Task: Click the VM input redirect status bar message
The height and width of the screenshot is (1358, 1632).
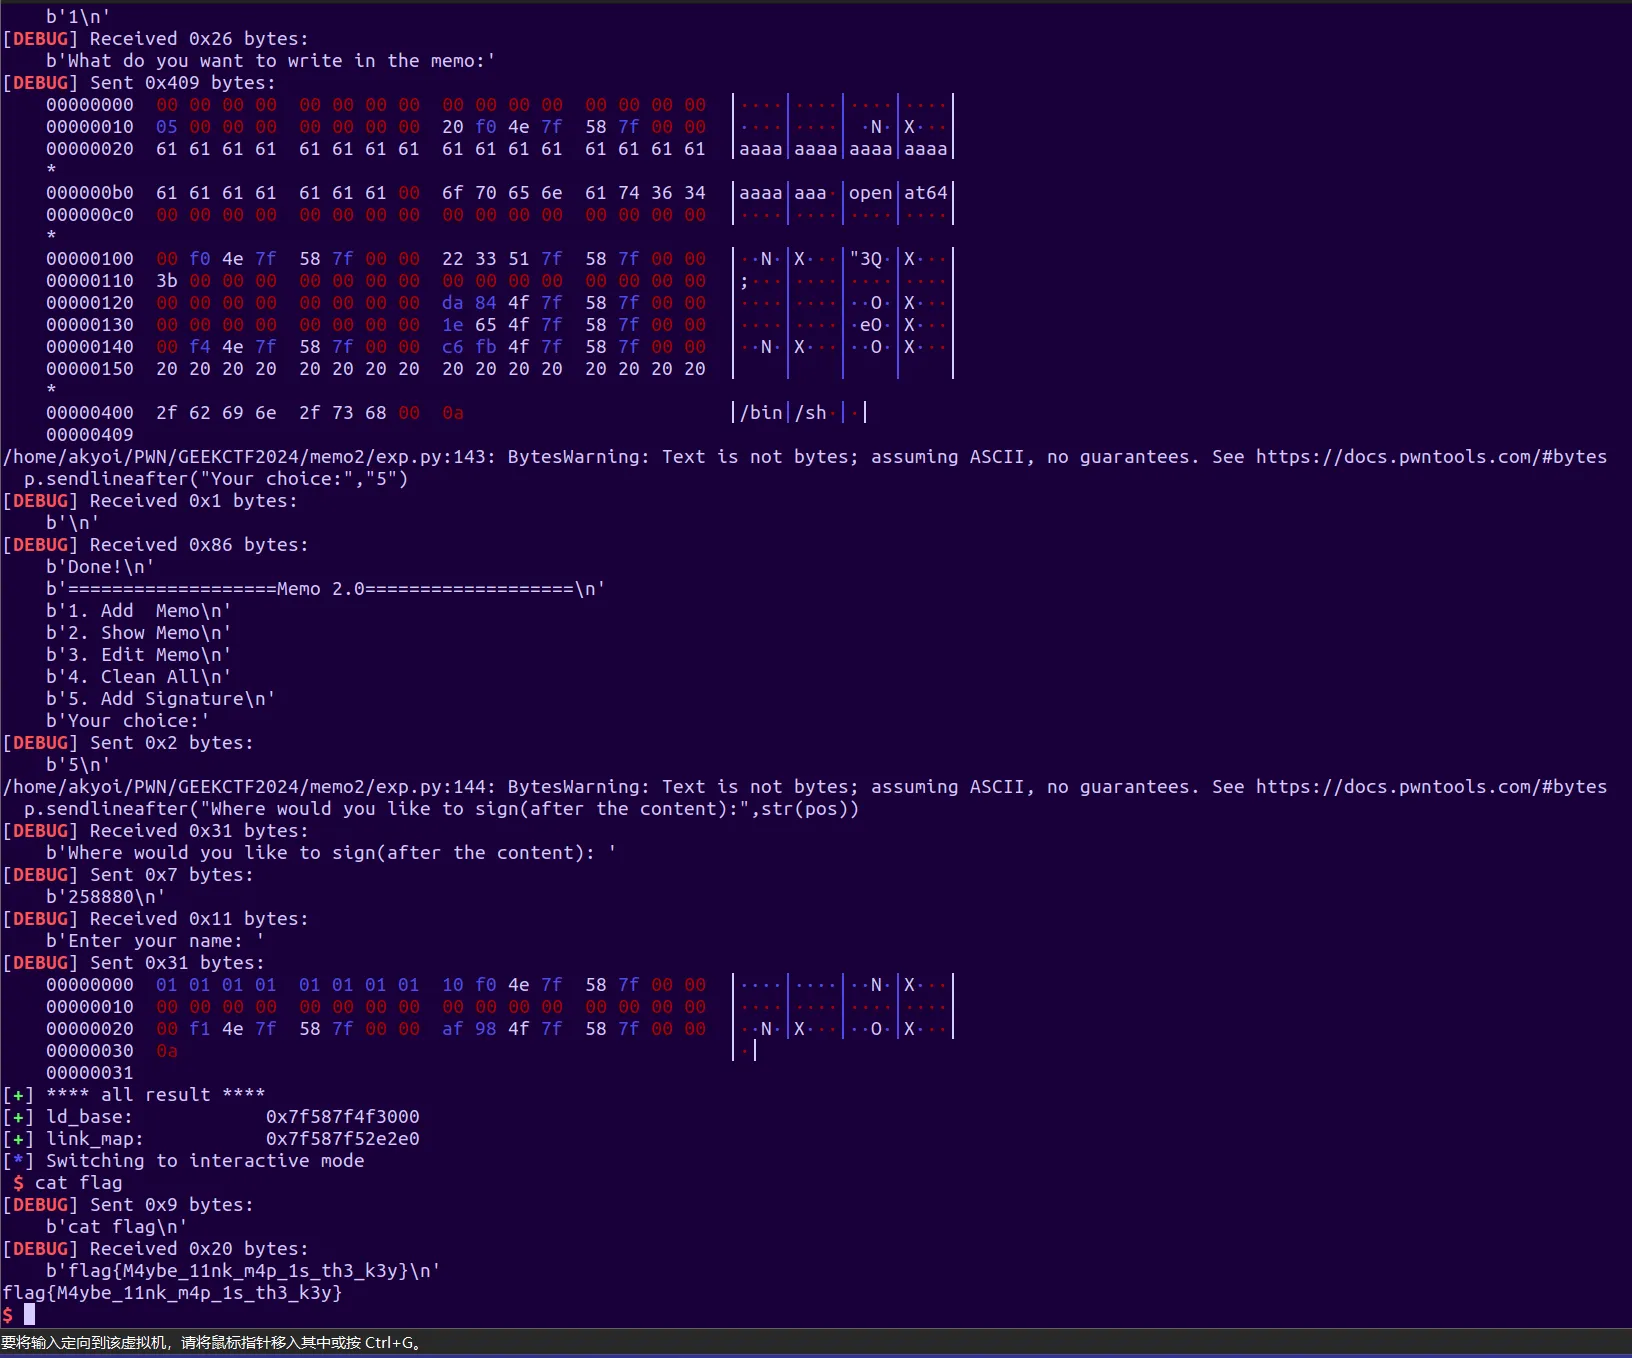Action: 212,1343
